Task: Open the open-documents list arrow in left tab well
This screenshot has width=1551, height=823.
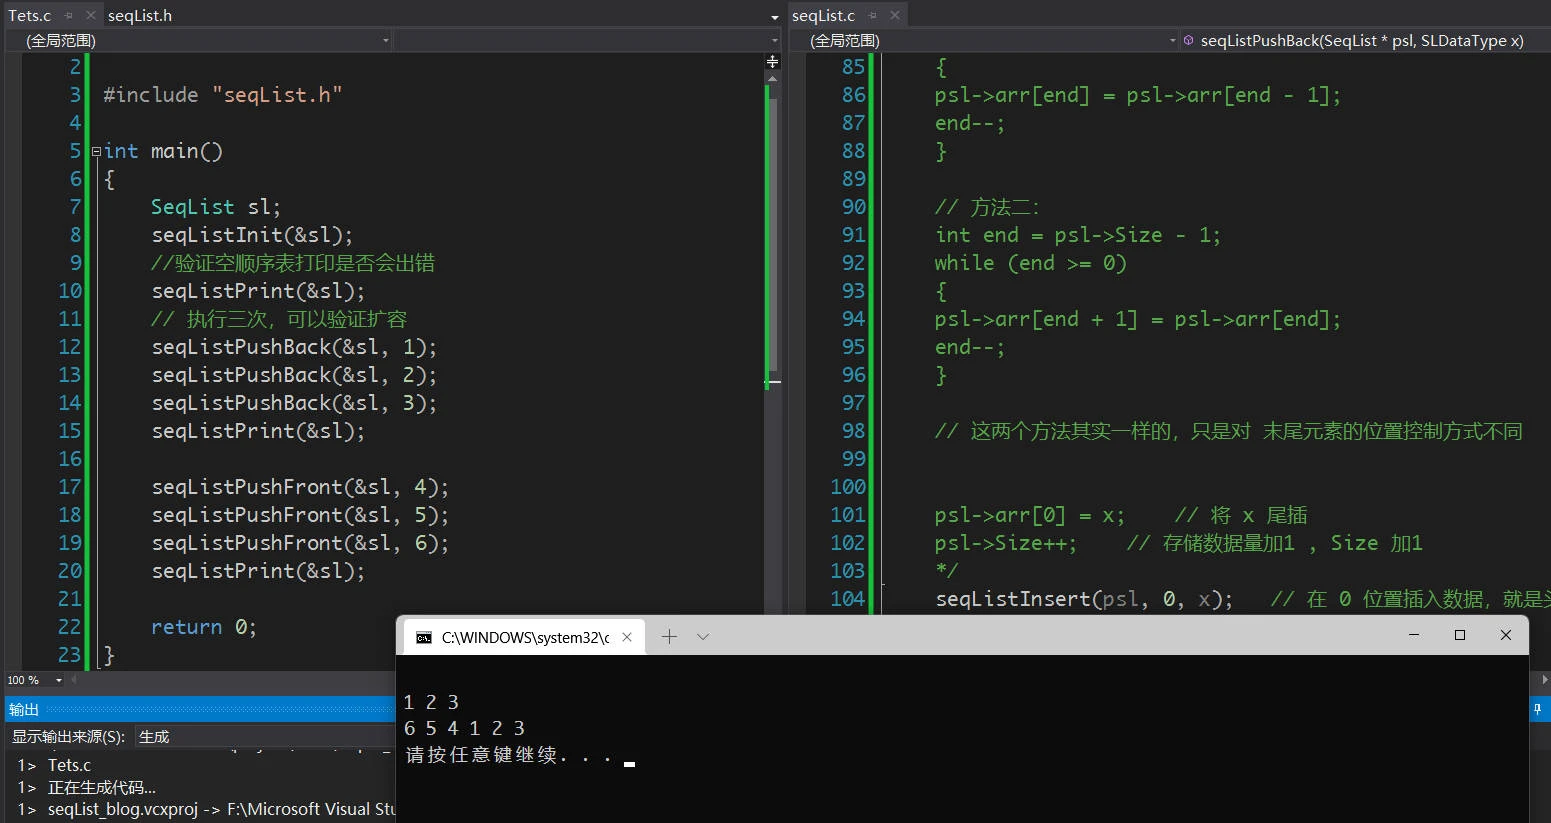Action: tap(774, 18)
